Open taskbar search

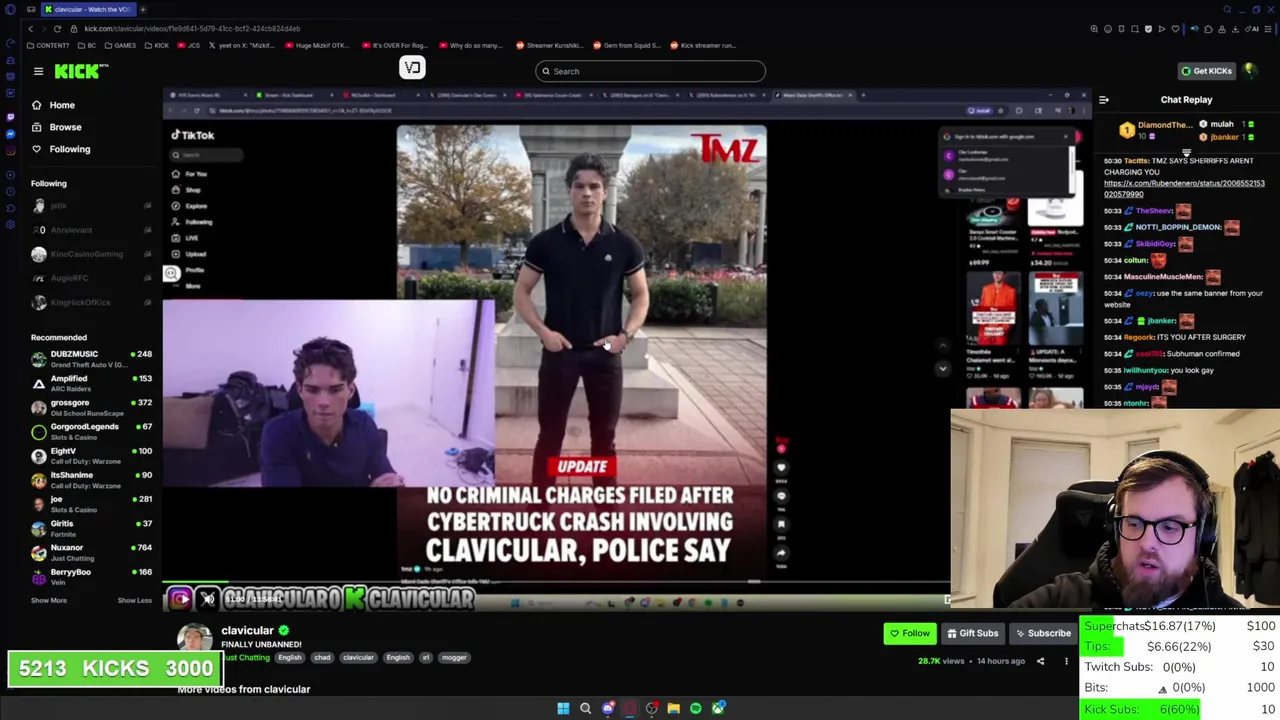click(x=585, y=708)
